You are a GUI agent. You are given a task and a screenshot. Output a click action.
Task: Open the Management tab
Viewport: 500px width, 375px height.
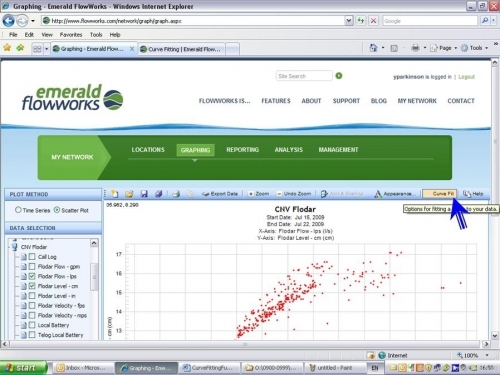[338, 150]
